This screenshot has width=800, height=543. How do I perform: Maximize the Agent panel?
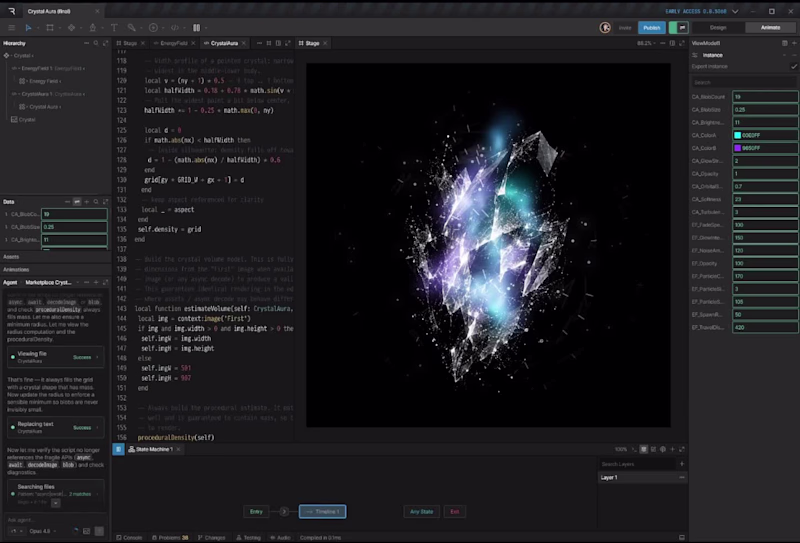tap(106, 282)
